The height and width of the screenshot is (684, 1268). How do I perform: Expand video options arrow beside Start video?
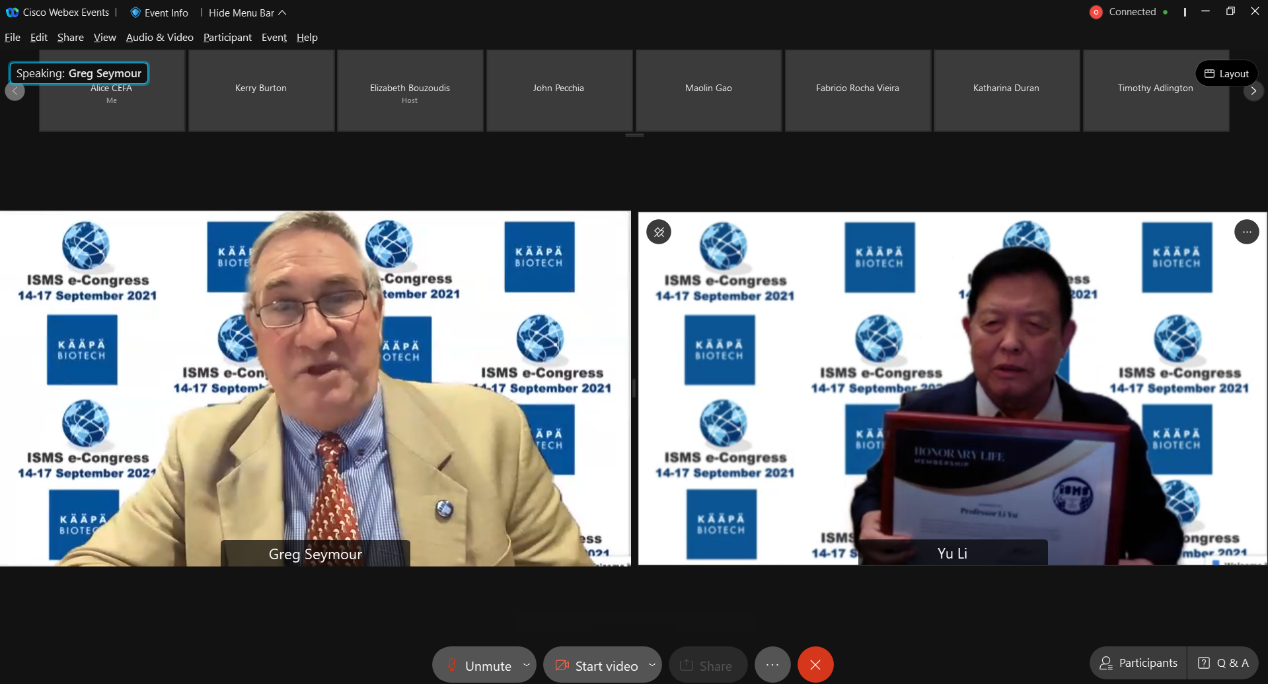pos(652,665)
